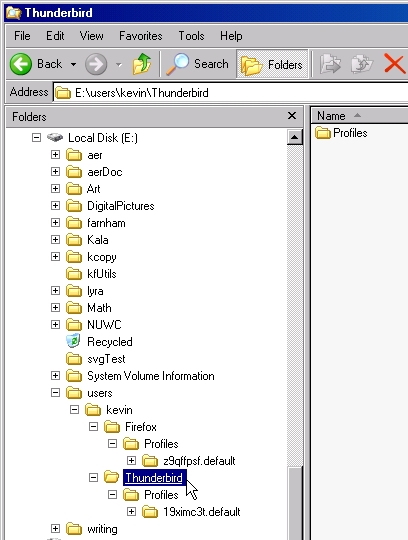Go up one folder level icon
408x540 pixels.
[142, 64]
